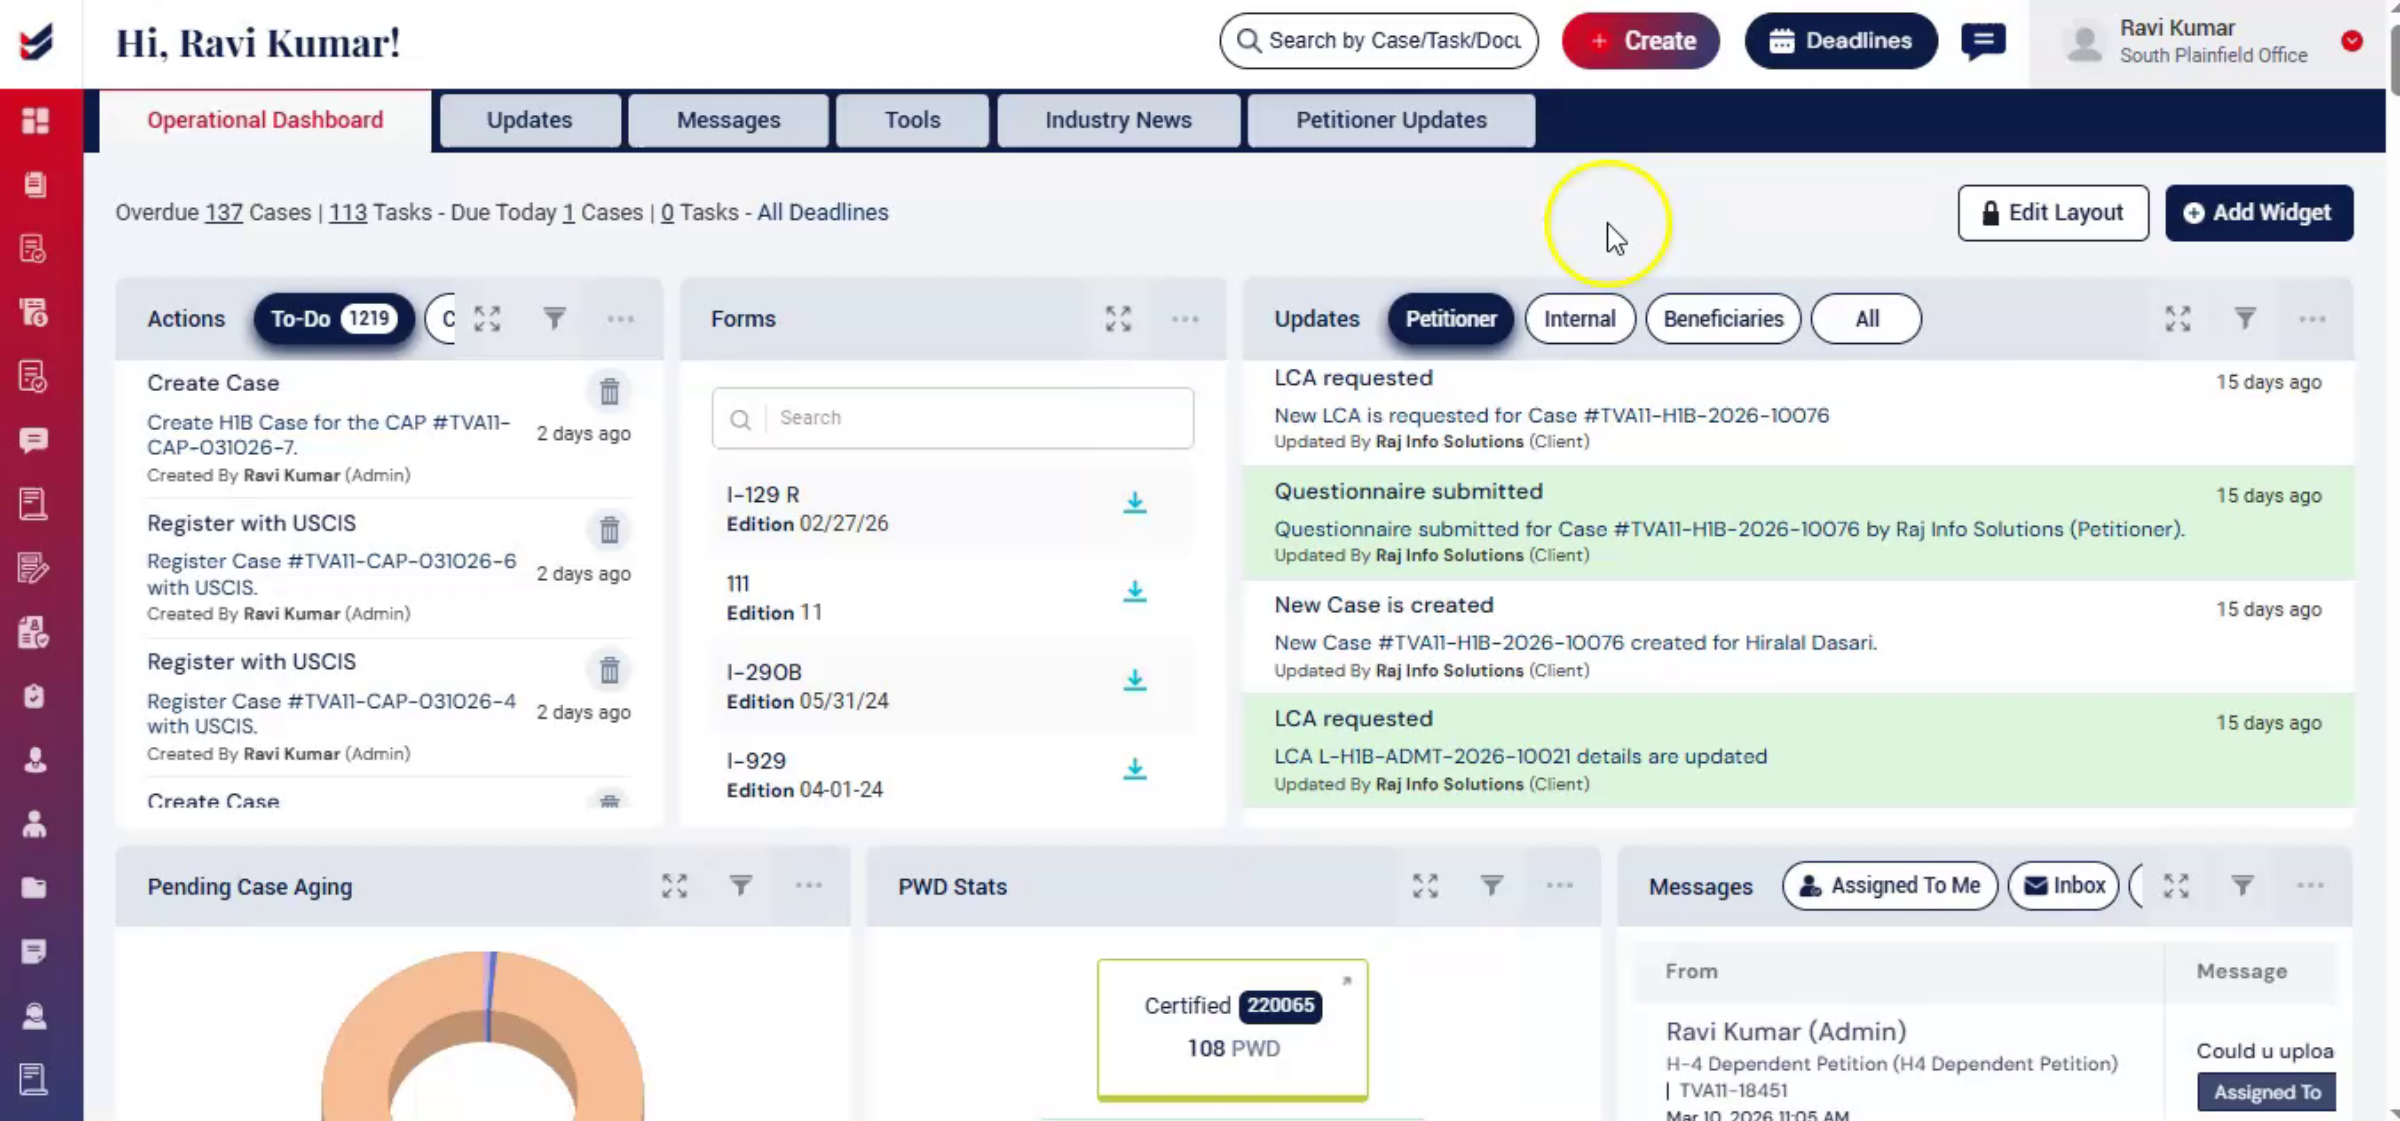This screenshot has width=2400, height=1121.
Task: Delete Register Case #TVA11-CAP-031026-4 action
Action: (609, 670)
